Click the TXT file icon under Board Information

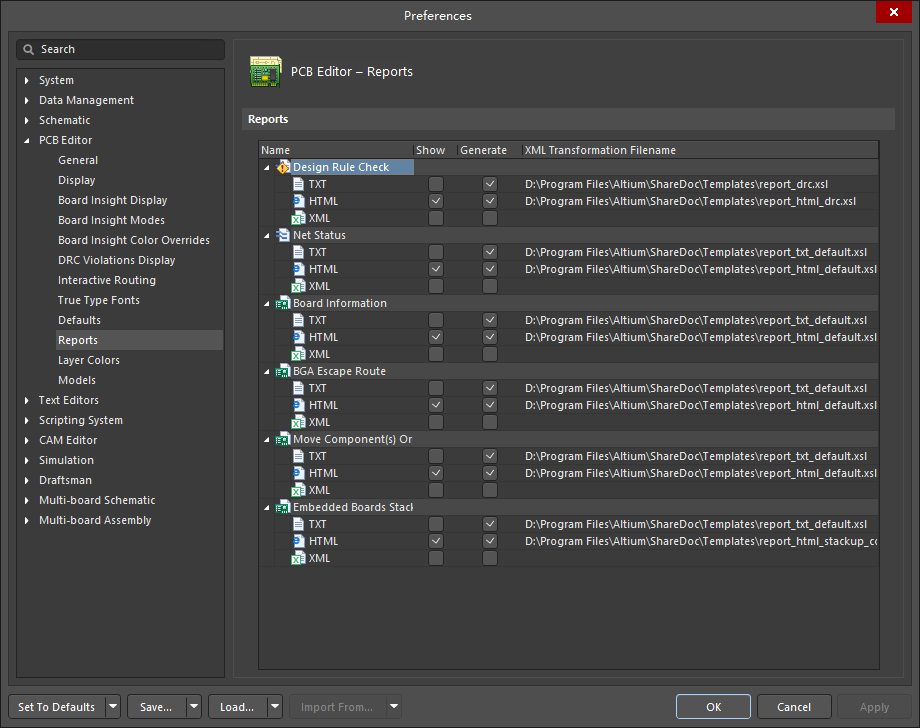(x=299, y=320)
